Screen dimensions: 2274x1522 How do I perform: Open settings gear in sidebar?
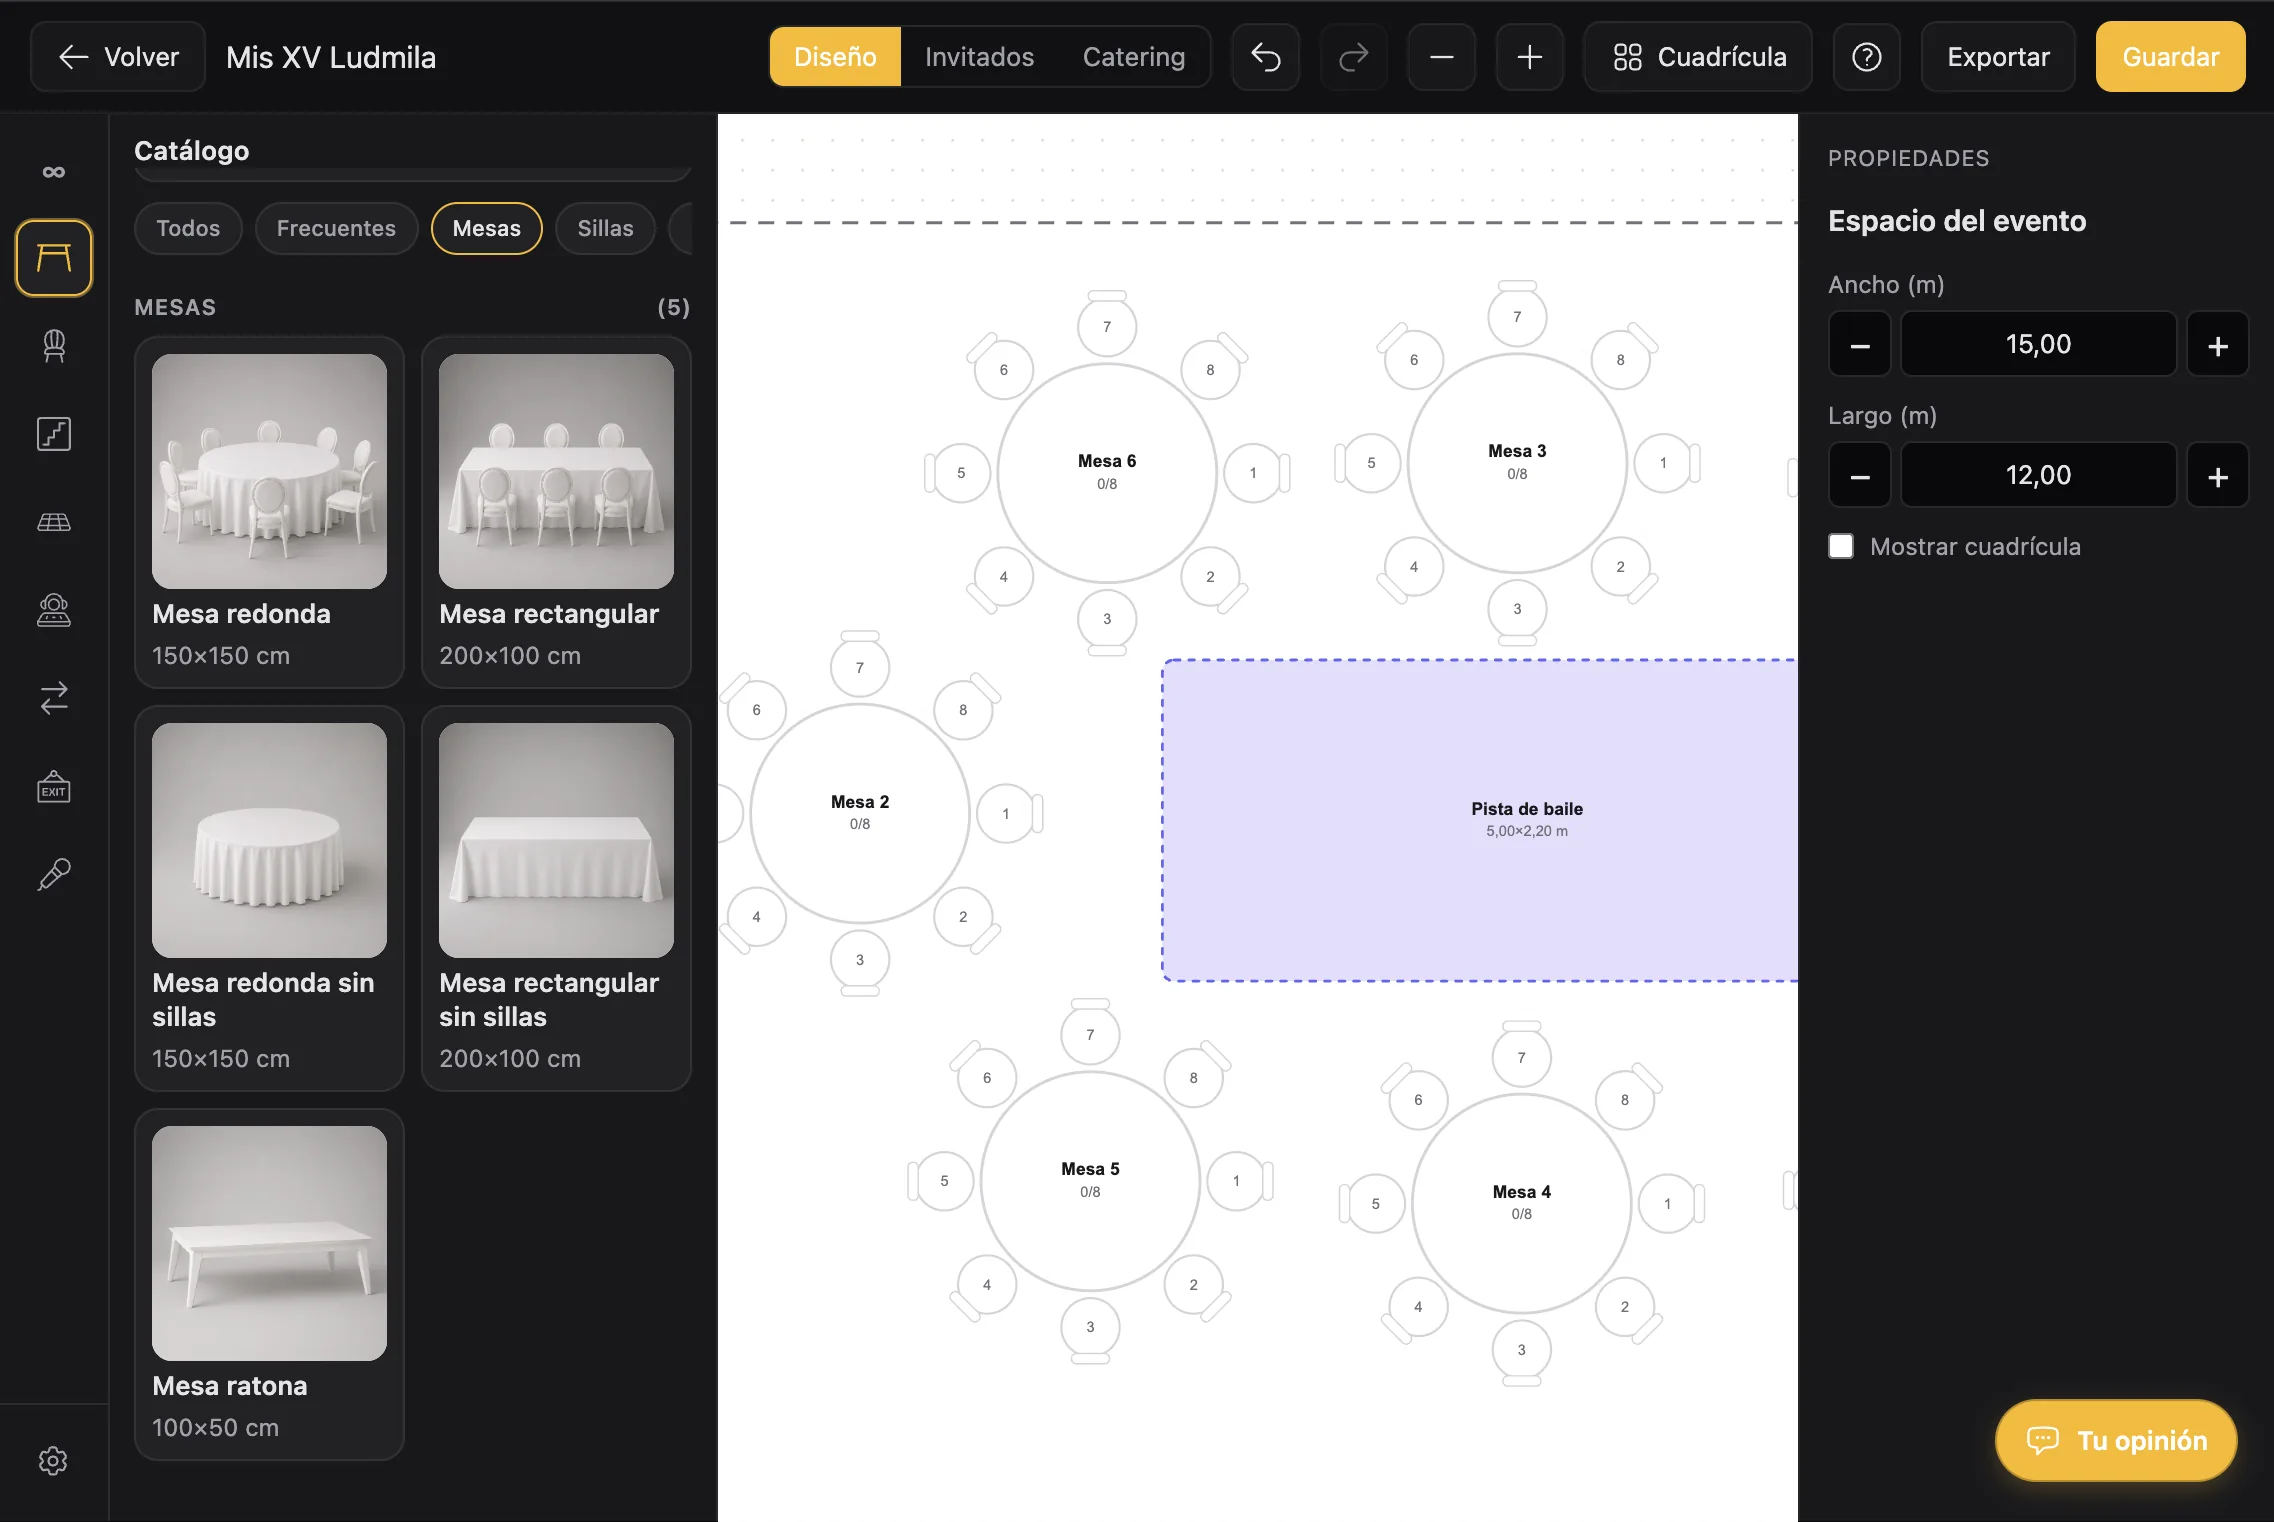[54, 1461]
